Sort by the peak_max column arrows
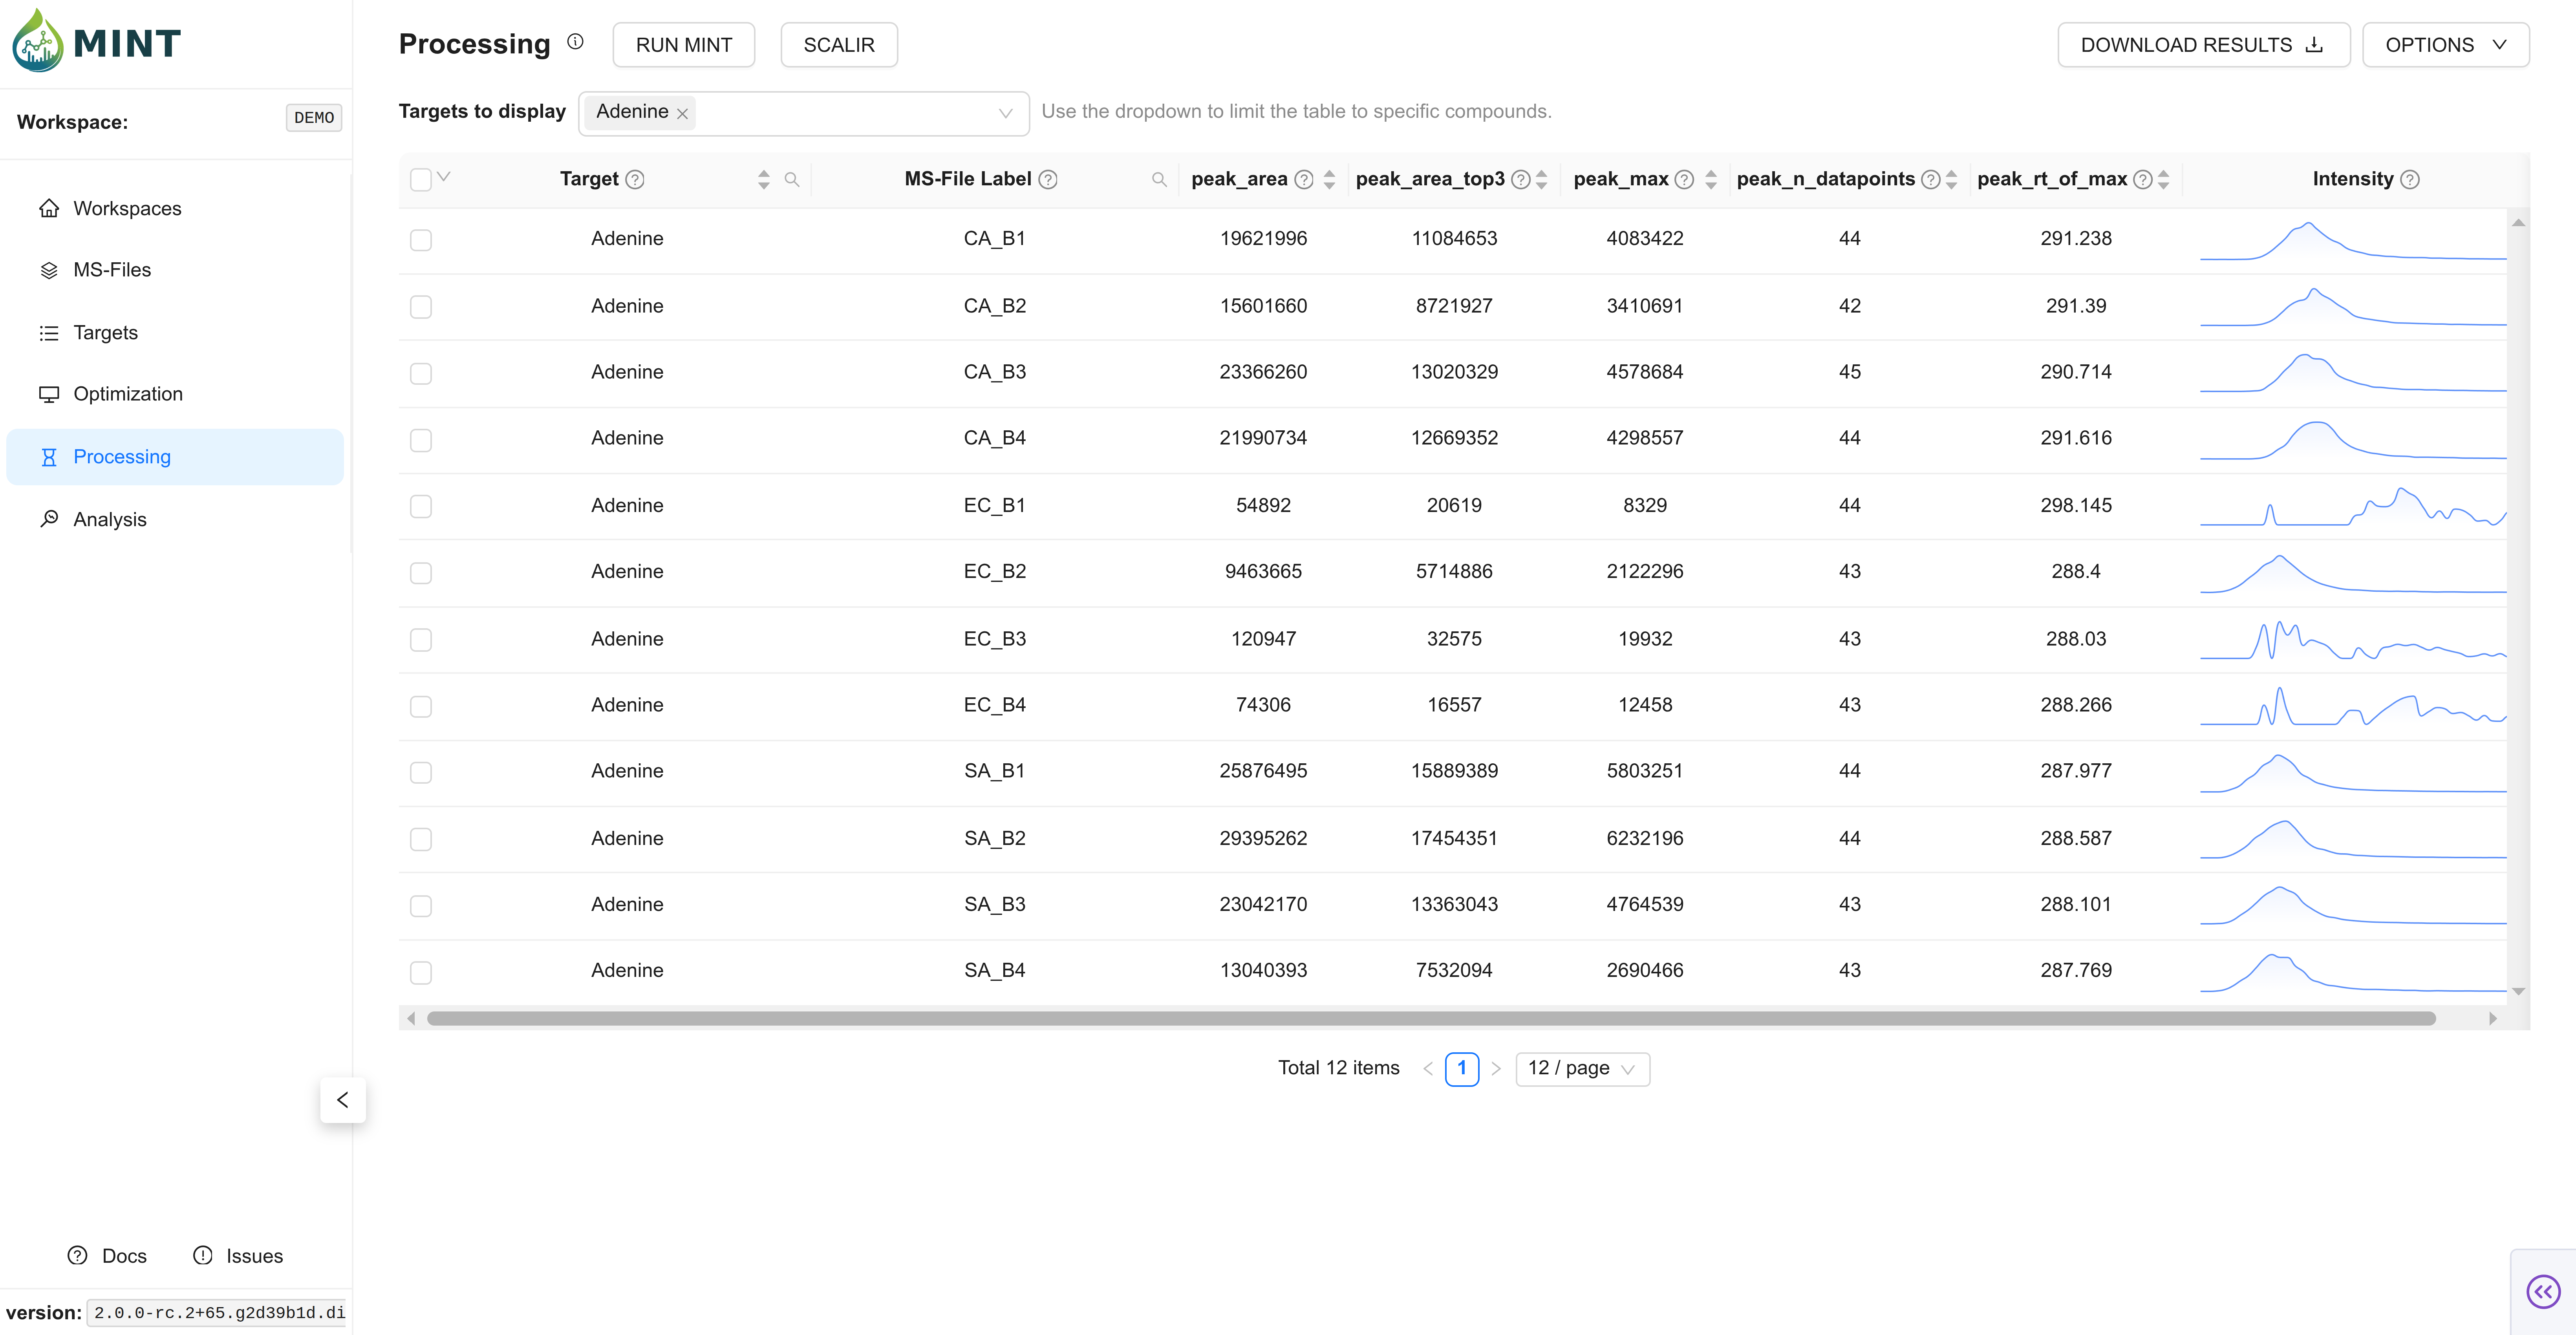The width and height of the screenshot is (2576, 1335). pos(1711,180)
